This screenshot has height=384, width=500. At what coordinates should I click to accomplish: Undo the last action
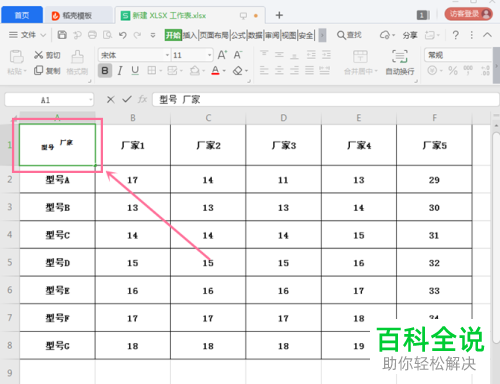tap(123, 35)
